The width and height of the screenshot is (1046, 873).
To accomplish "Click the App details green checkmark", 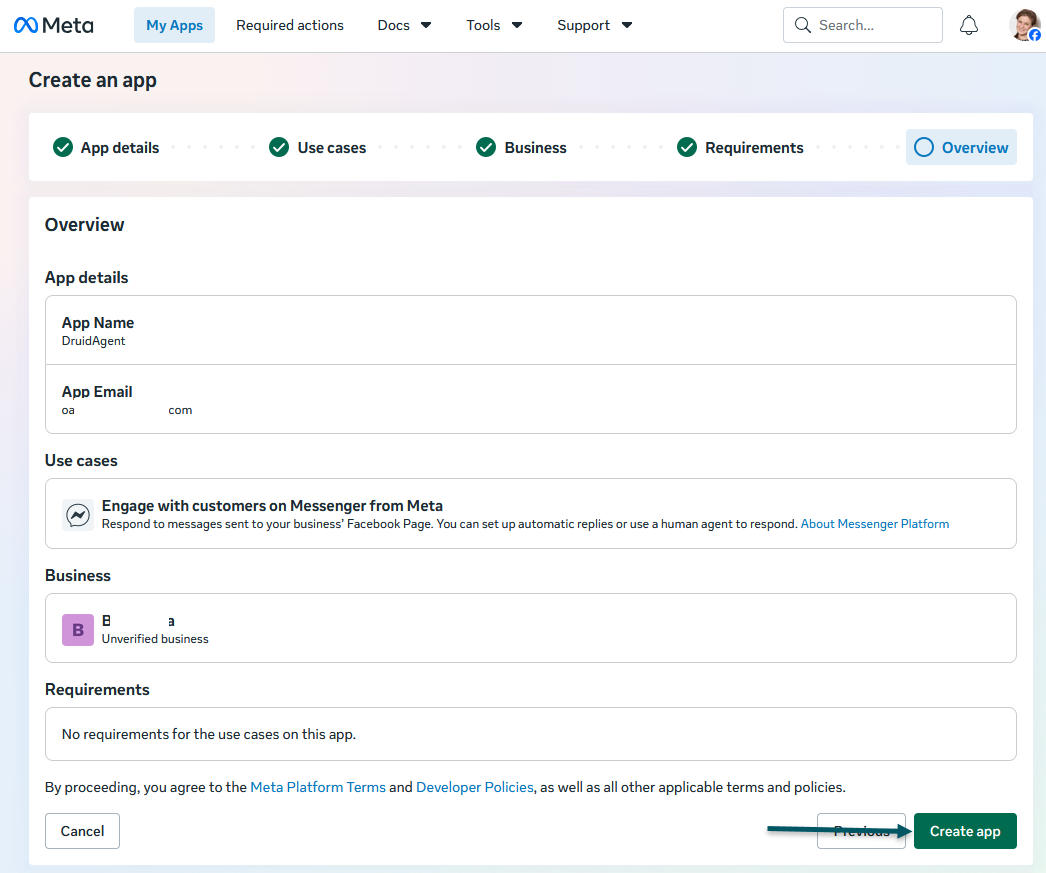I will tap(63, 147).
